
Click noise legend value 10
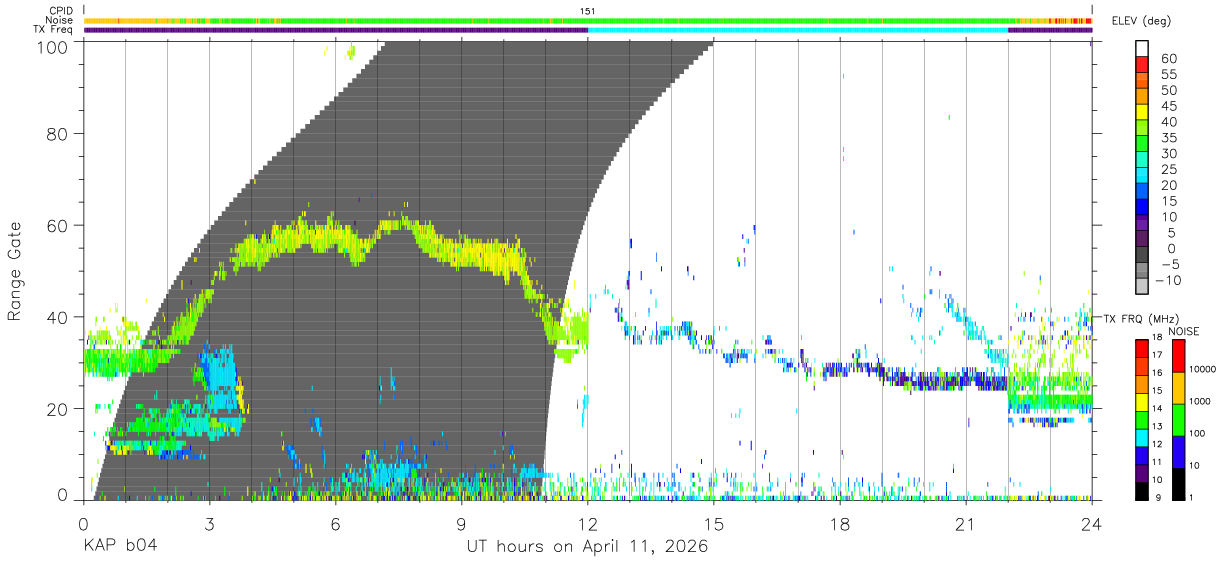click(1194, 465)
